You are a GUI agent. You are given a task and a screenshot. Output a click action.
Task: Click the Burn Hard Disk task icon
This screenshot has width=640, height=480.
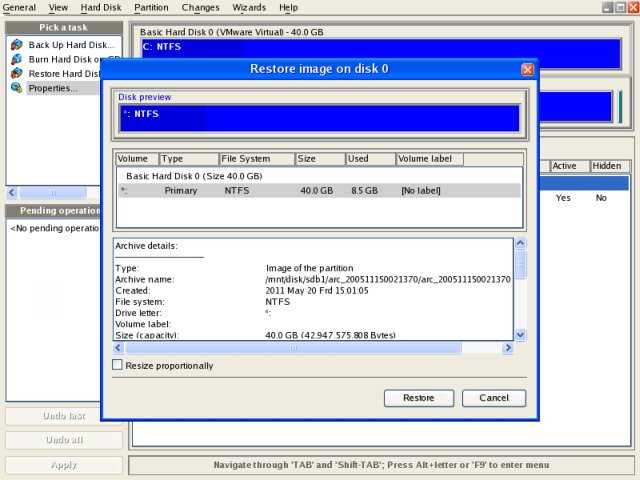pos(17,59)
